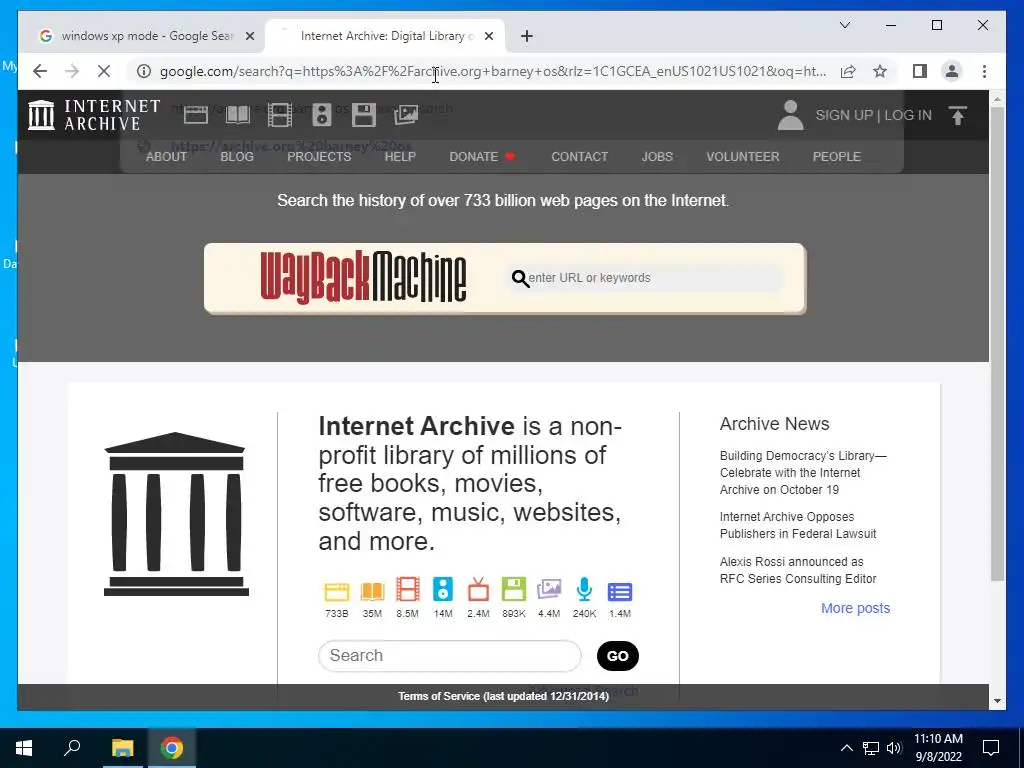The width and height of the screenshot is (1024, 768).
Task: Click the share page icon in address bar
Action: [848, 71]
